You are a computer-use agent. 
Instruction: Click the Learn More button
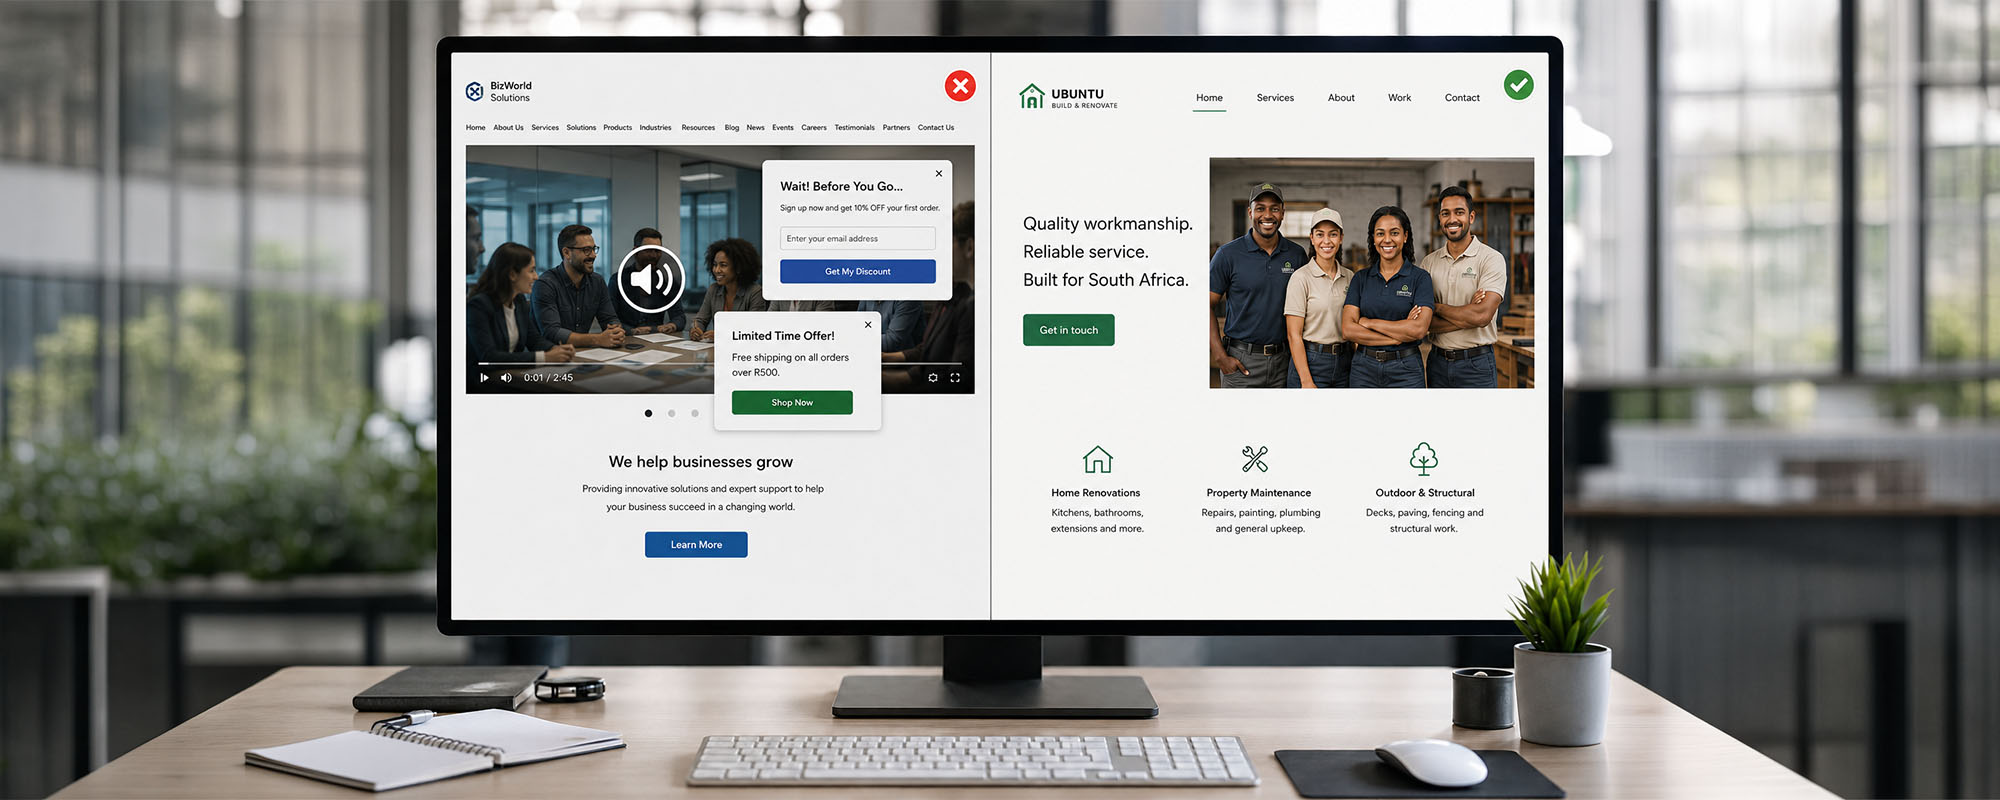coord(696,545)
